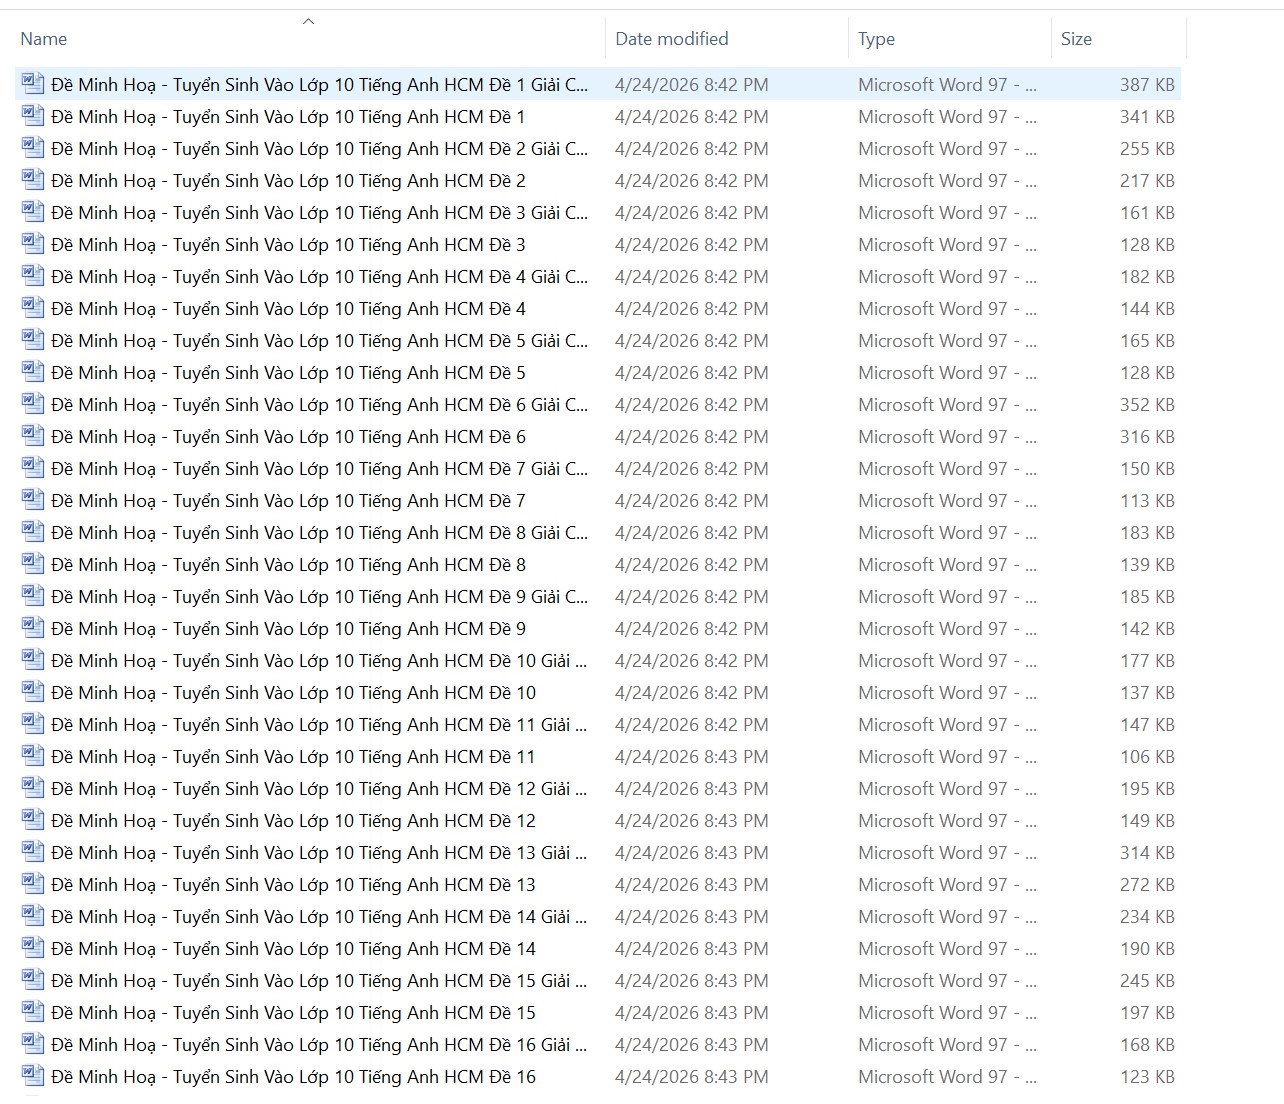
Task: Select Word icon of Đề 3 file (128 KB)
Action: click(33, 244)
